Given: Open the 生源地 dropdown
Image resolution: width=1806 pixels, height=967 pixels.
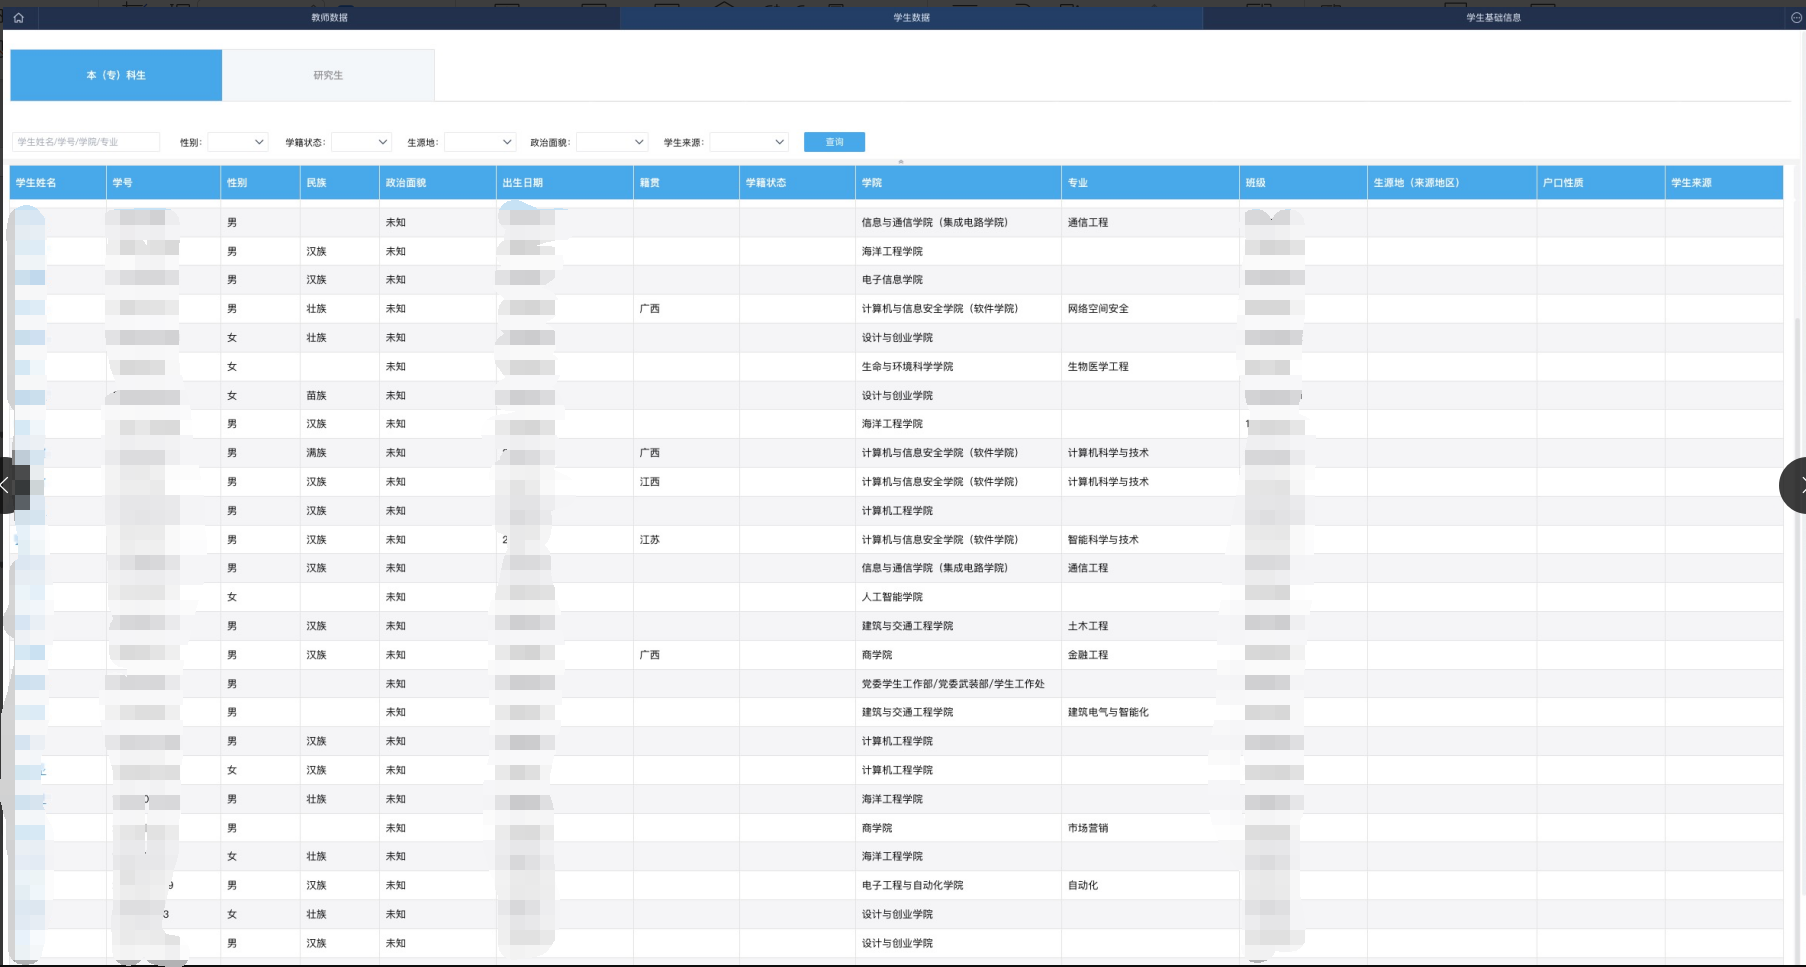Looking at the screenshot, I should tap(479, 142).
